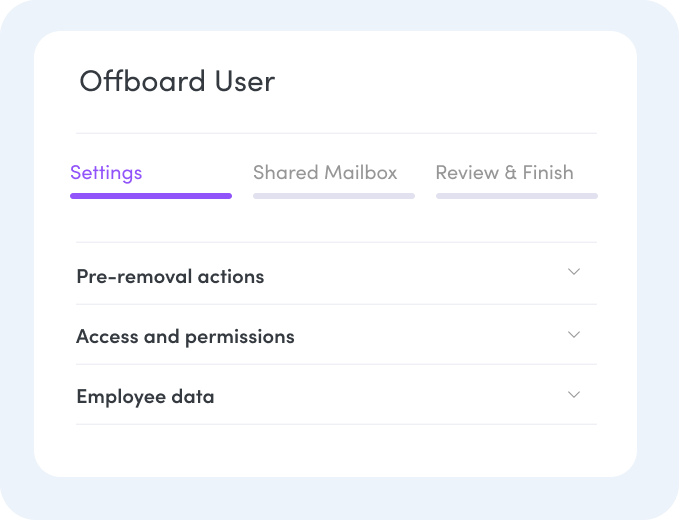The height and width of the screenshot is (520, 679).
Task: Click the blank card area below Employee data
Action: 336,450
